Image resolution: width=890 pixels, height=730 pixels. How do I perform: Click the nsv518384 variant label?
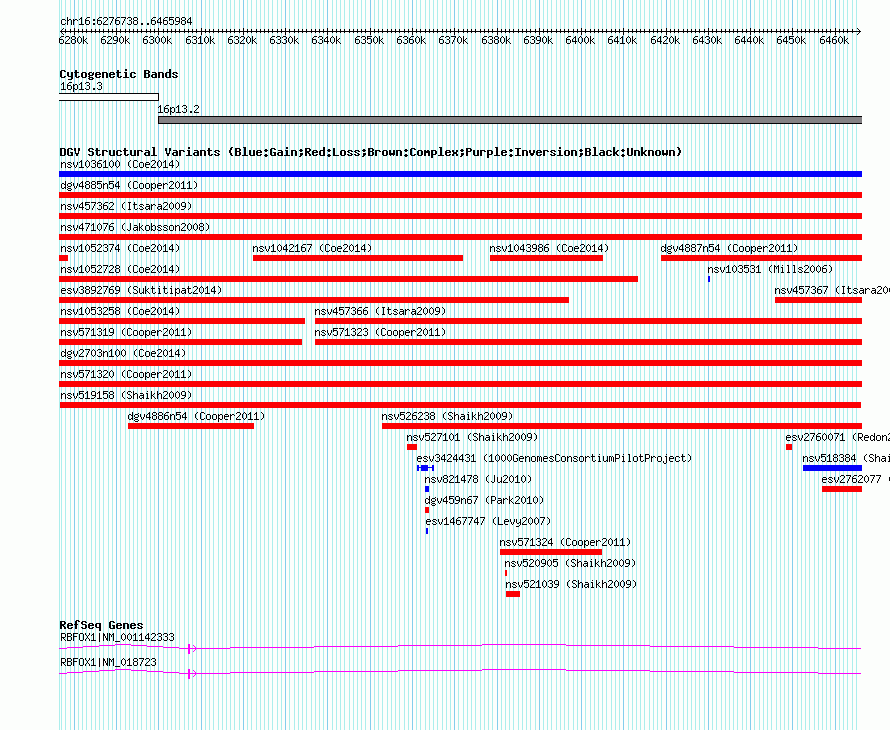pos(846,458)
